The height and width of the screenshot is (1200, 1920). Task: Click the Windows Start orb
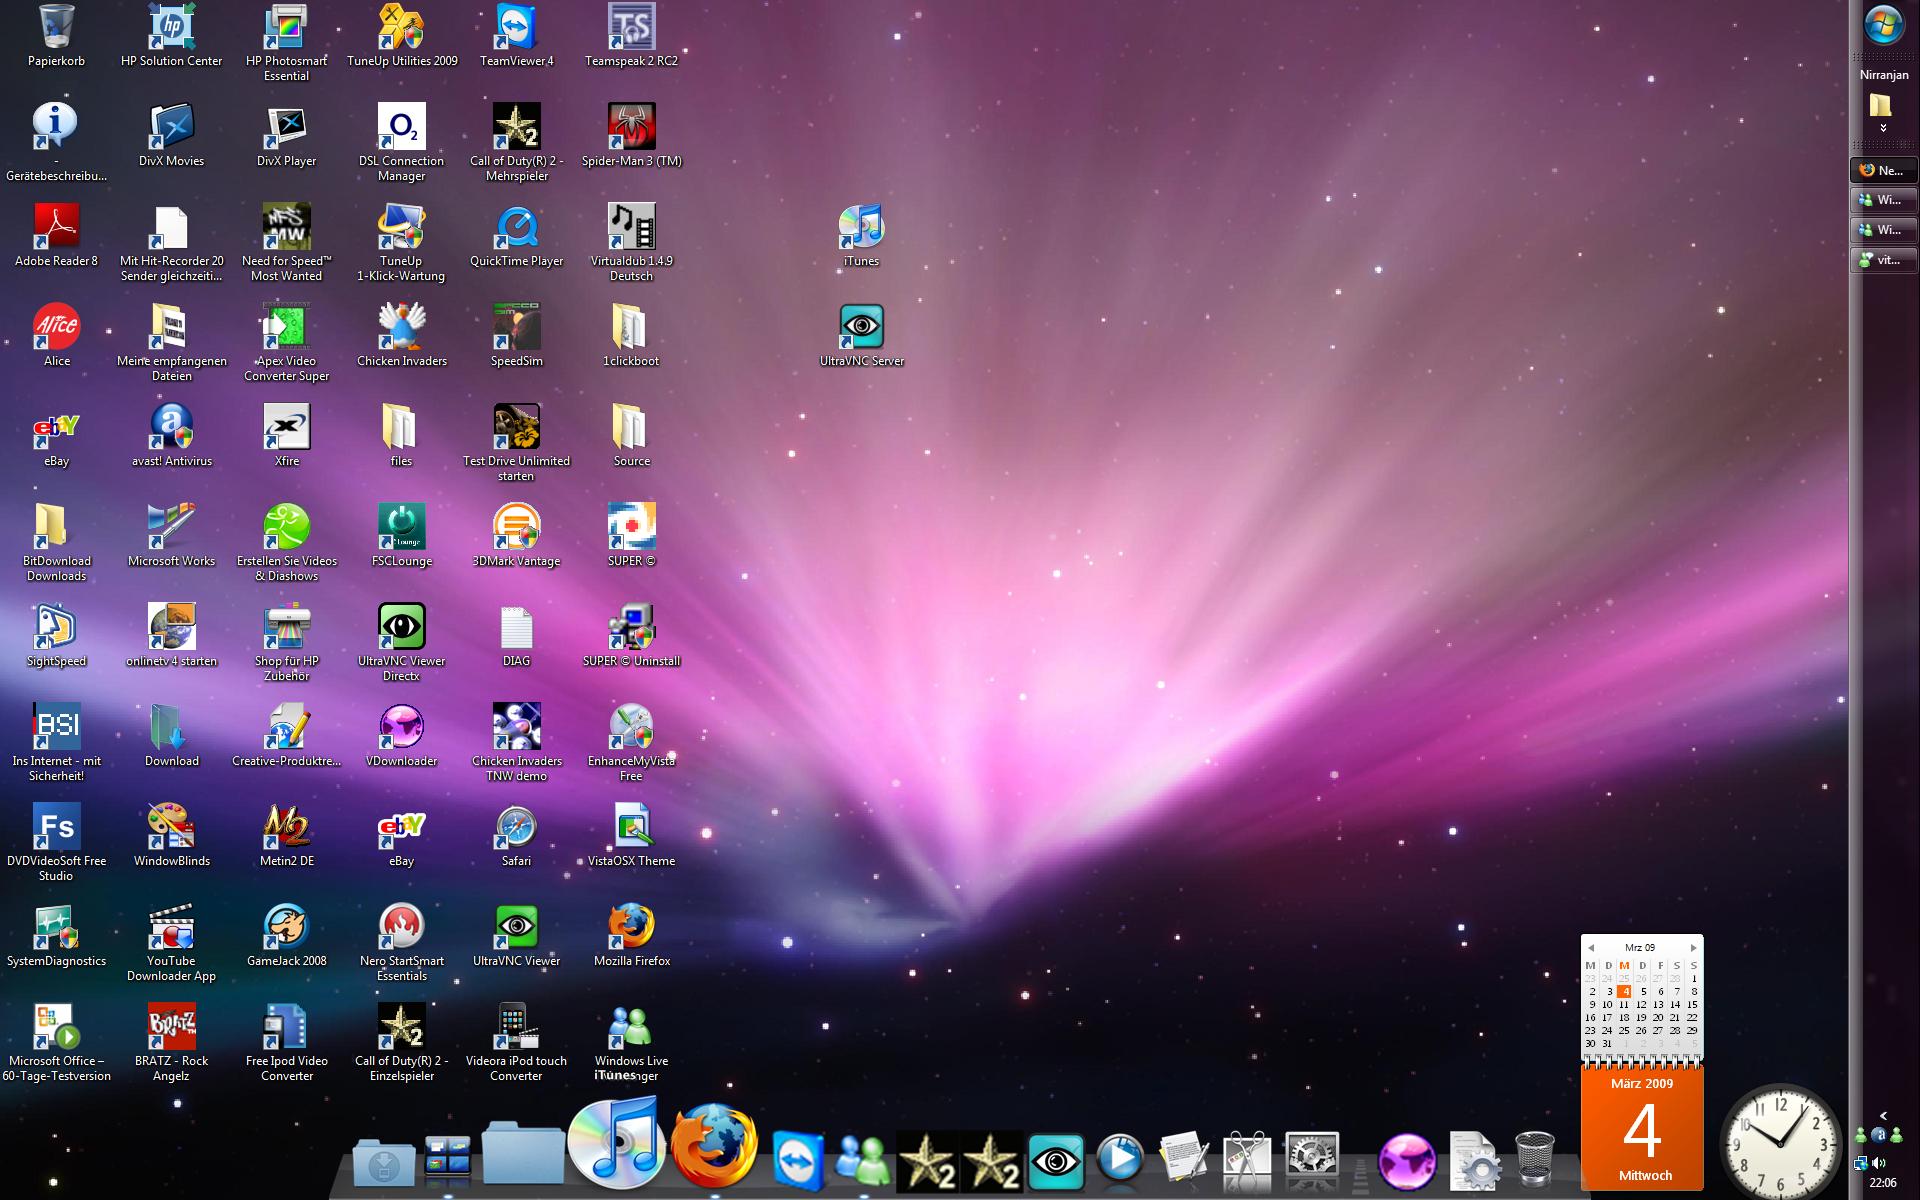point(1884,27)
